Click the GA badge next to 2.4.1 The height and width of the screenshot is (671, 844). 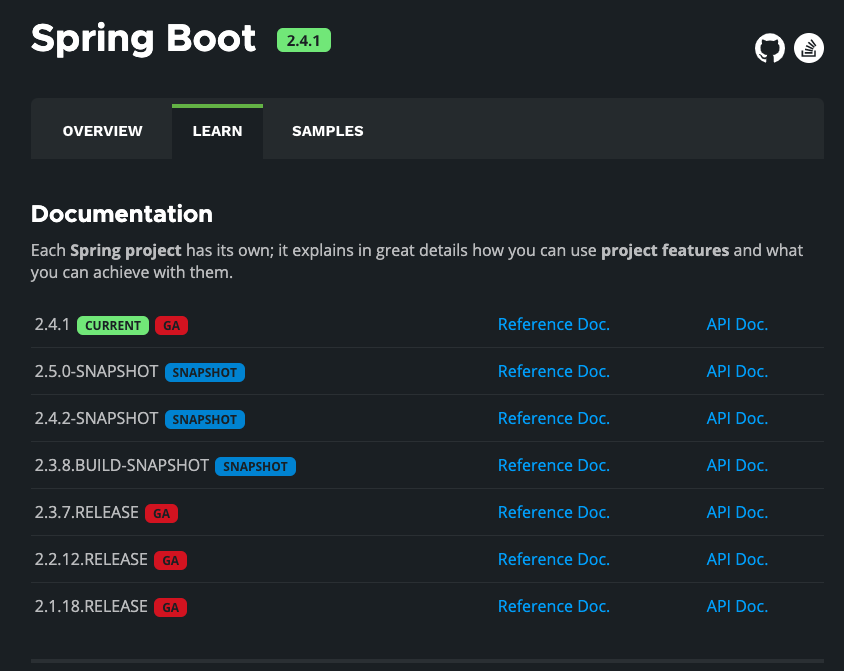click(171, 326)
